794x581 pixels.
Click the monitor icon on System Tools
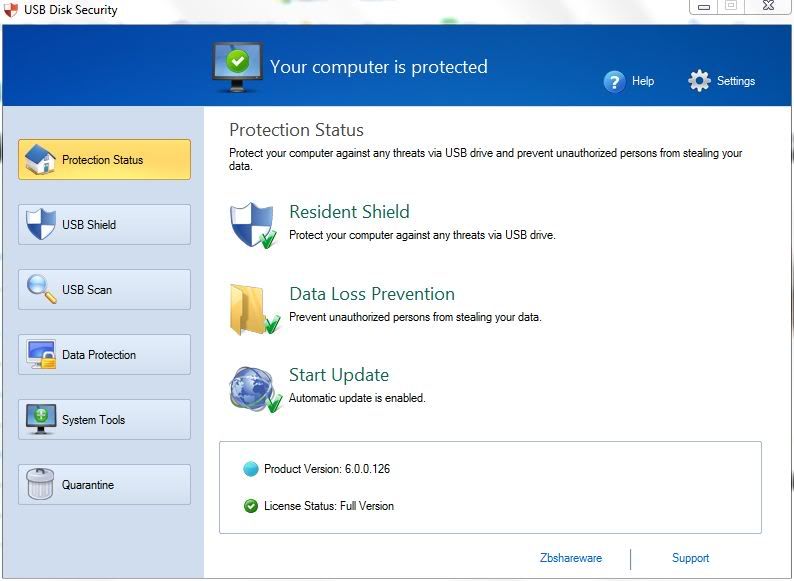[41, 419]
